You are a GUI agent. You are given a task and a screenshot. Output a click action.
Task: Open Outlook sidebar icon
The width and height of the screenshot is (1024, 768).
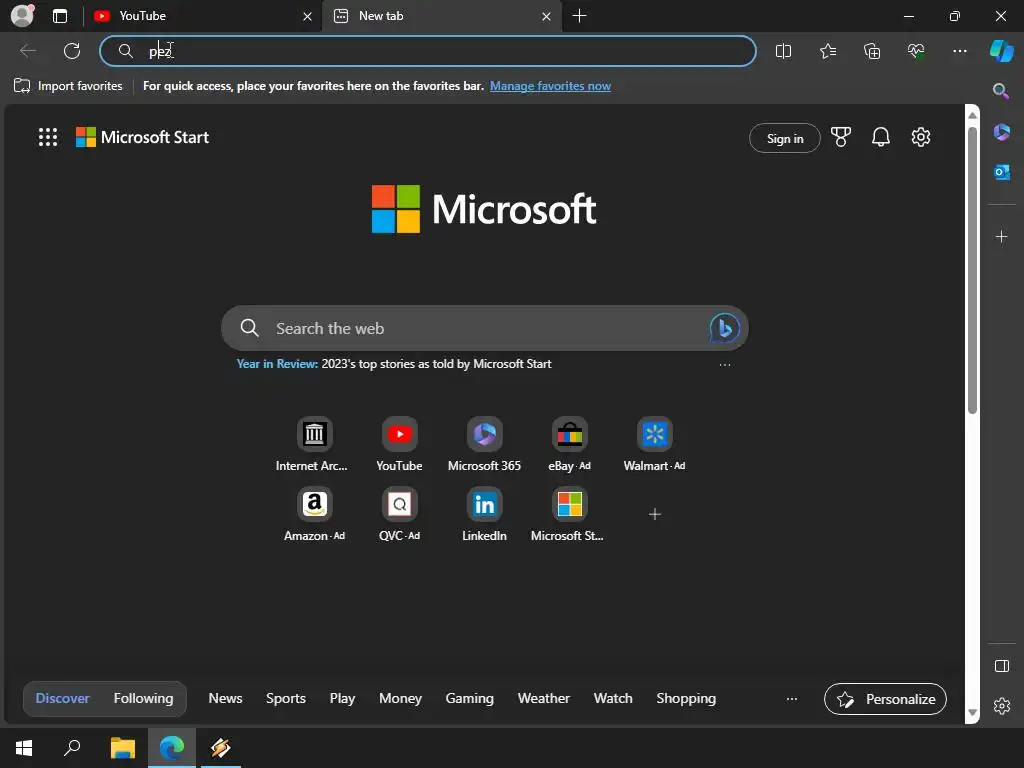point(1001,172)
